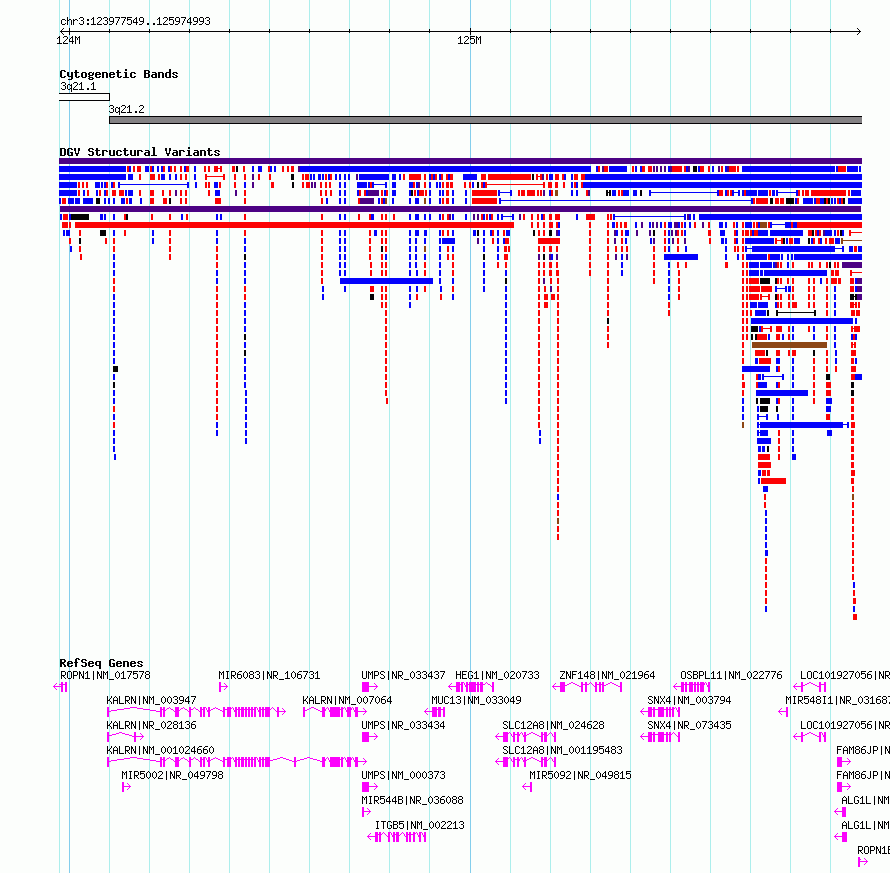
Task: Click the 125M ruler tick label
Action: [x=469, y=40]
